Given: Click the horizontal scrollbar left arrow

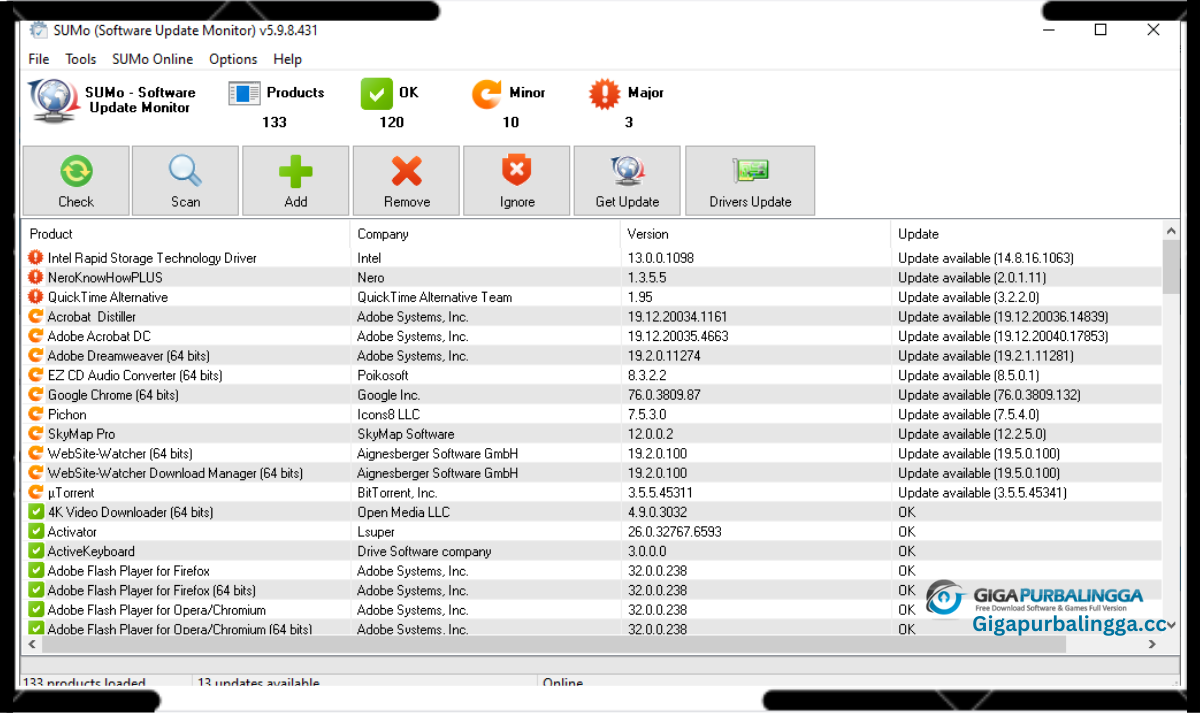Looking at the screenshot, I should (32, 645).
